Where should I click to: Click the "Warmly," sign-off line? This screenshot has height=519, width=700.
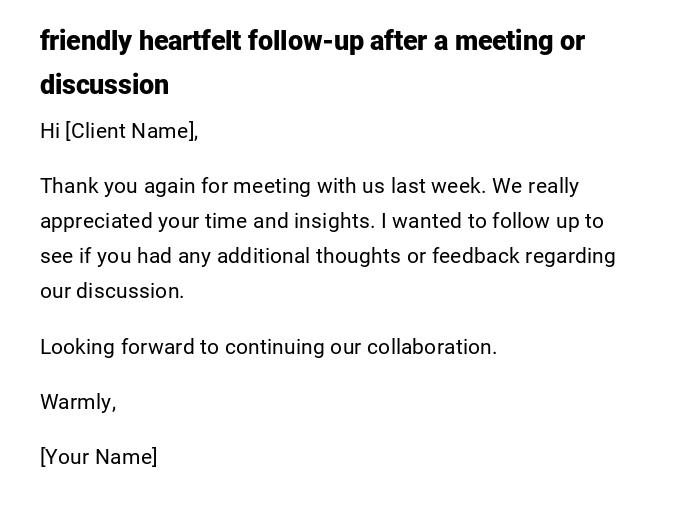(78, 402)
